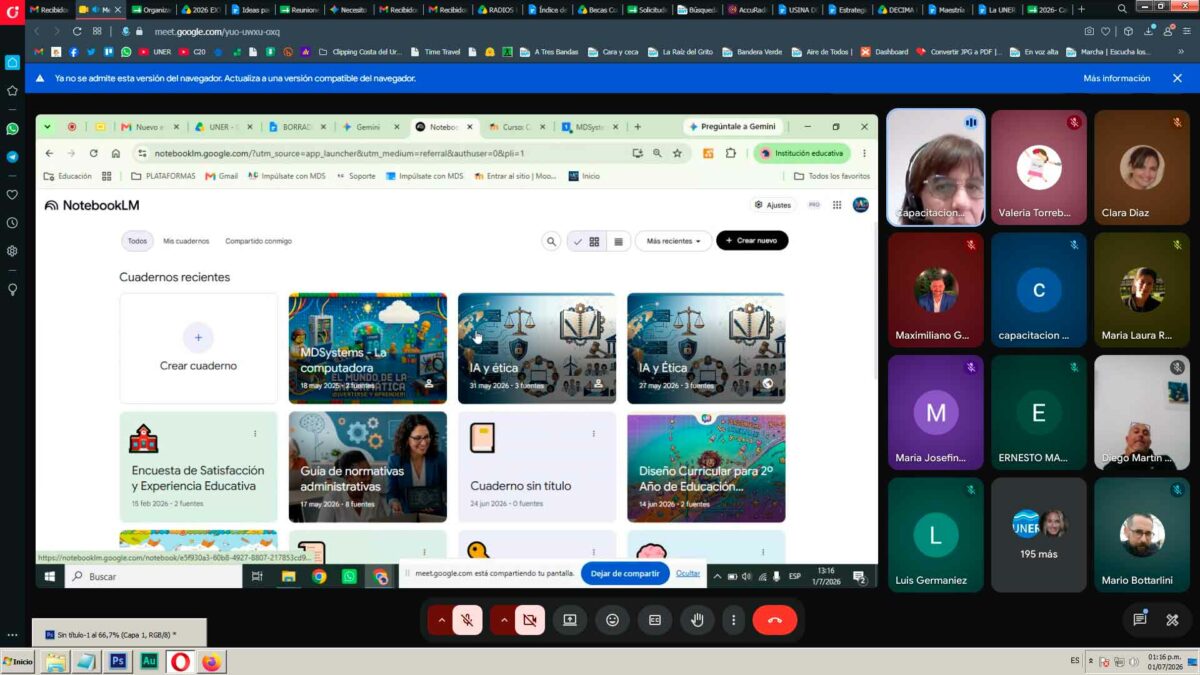Open the emoji reactions button in Meet
This screenshot has height=675, width=1200.
pyautogui.click(x=612, y=620)
